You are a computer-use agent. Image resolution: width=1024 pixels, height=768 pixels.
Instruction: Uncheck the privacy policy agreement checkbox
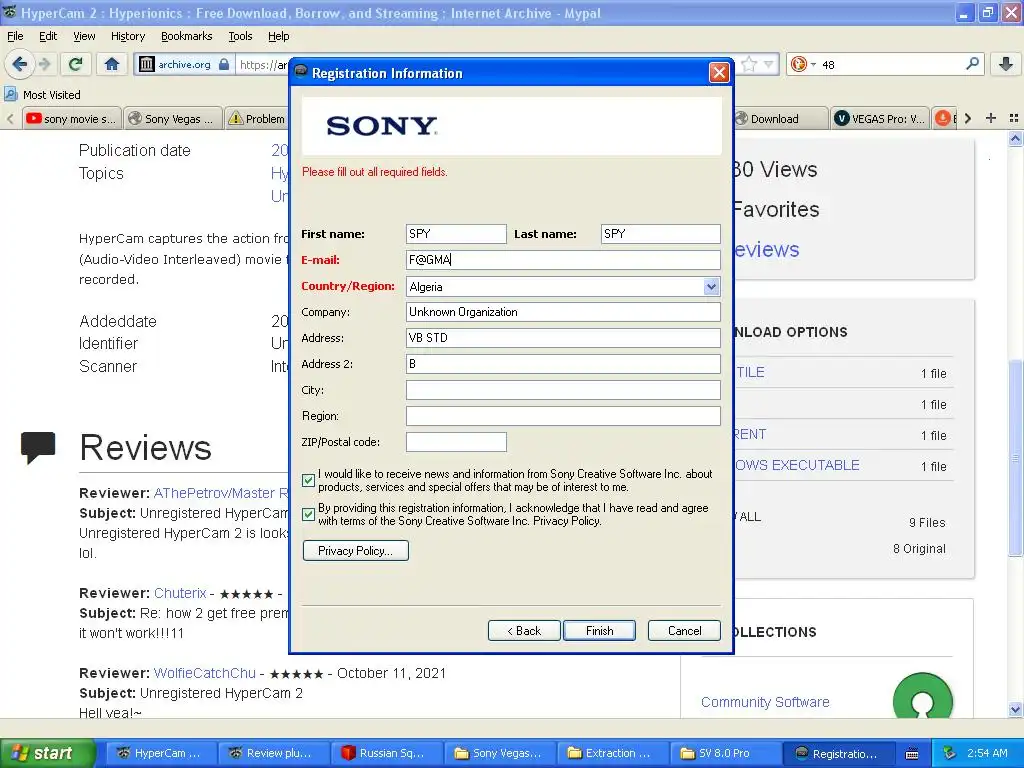pyautogui.click(x=309, y=515)
